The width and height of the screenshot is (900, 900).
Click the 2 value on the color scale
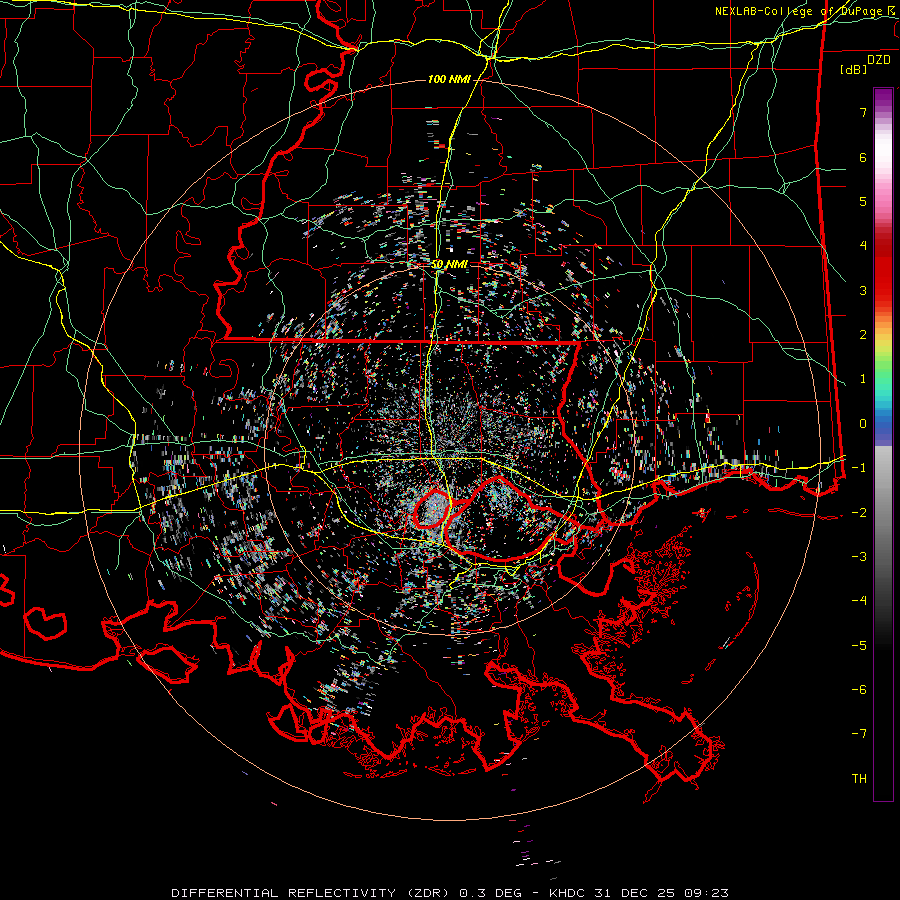[863, 335]
